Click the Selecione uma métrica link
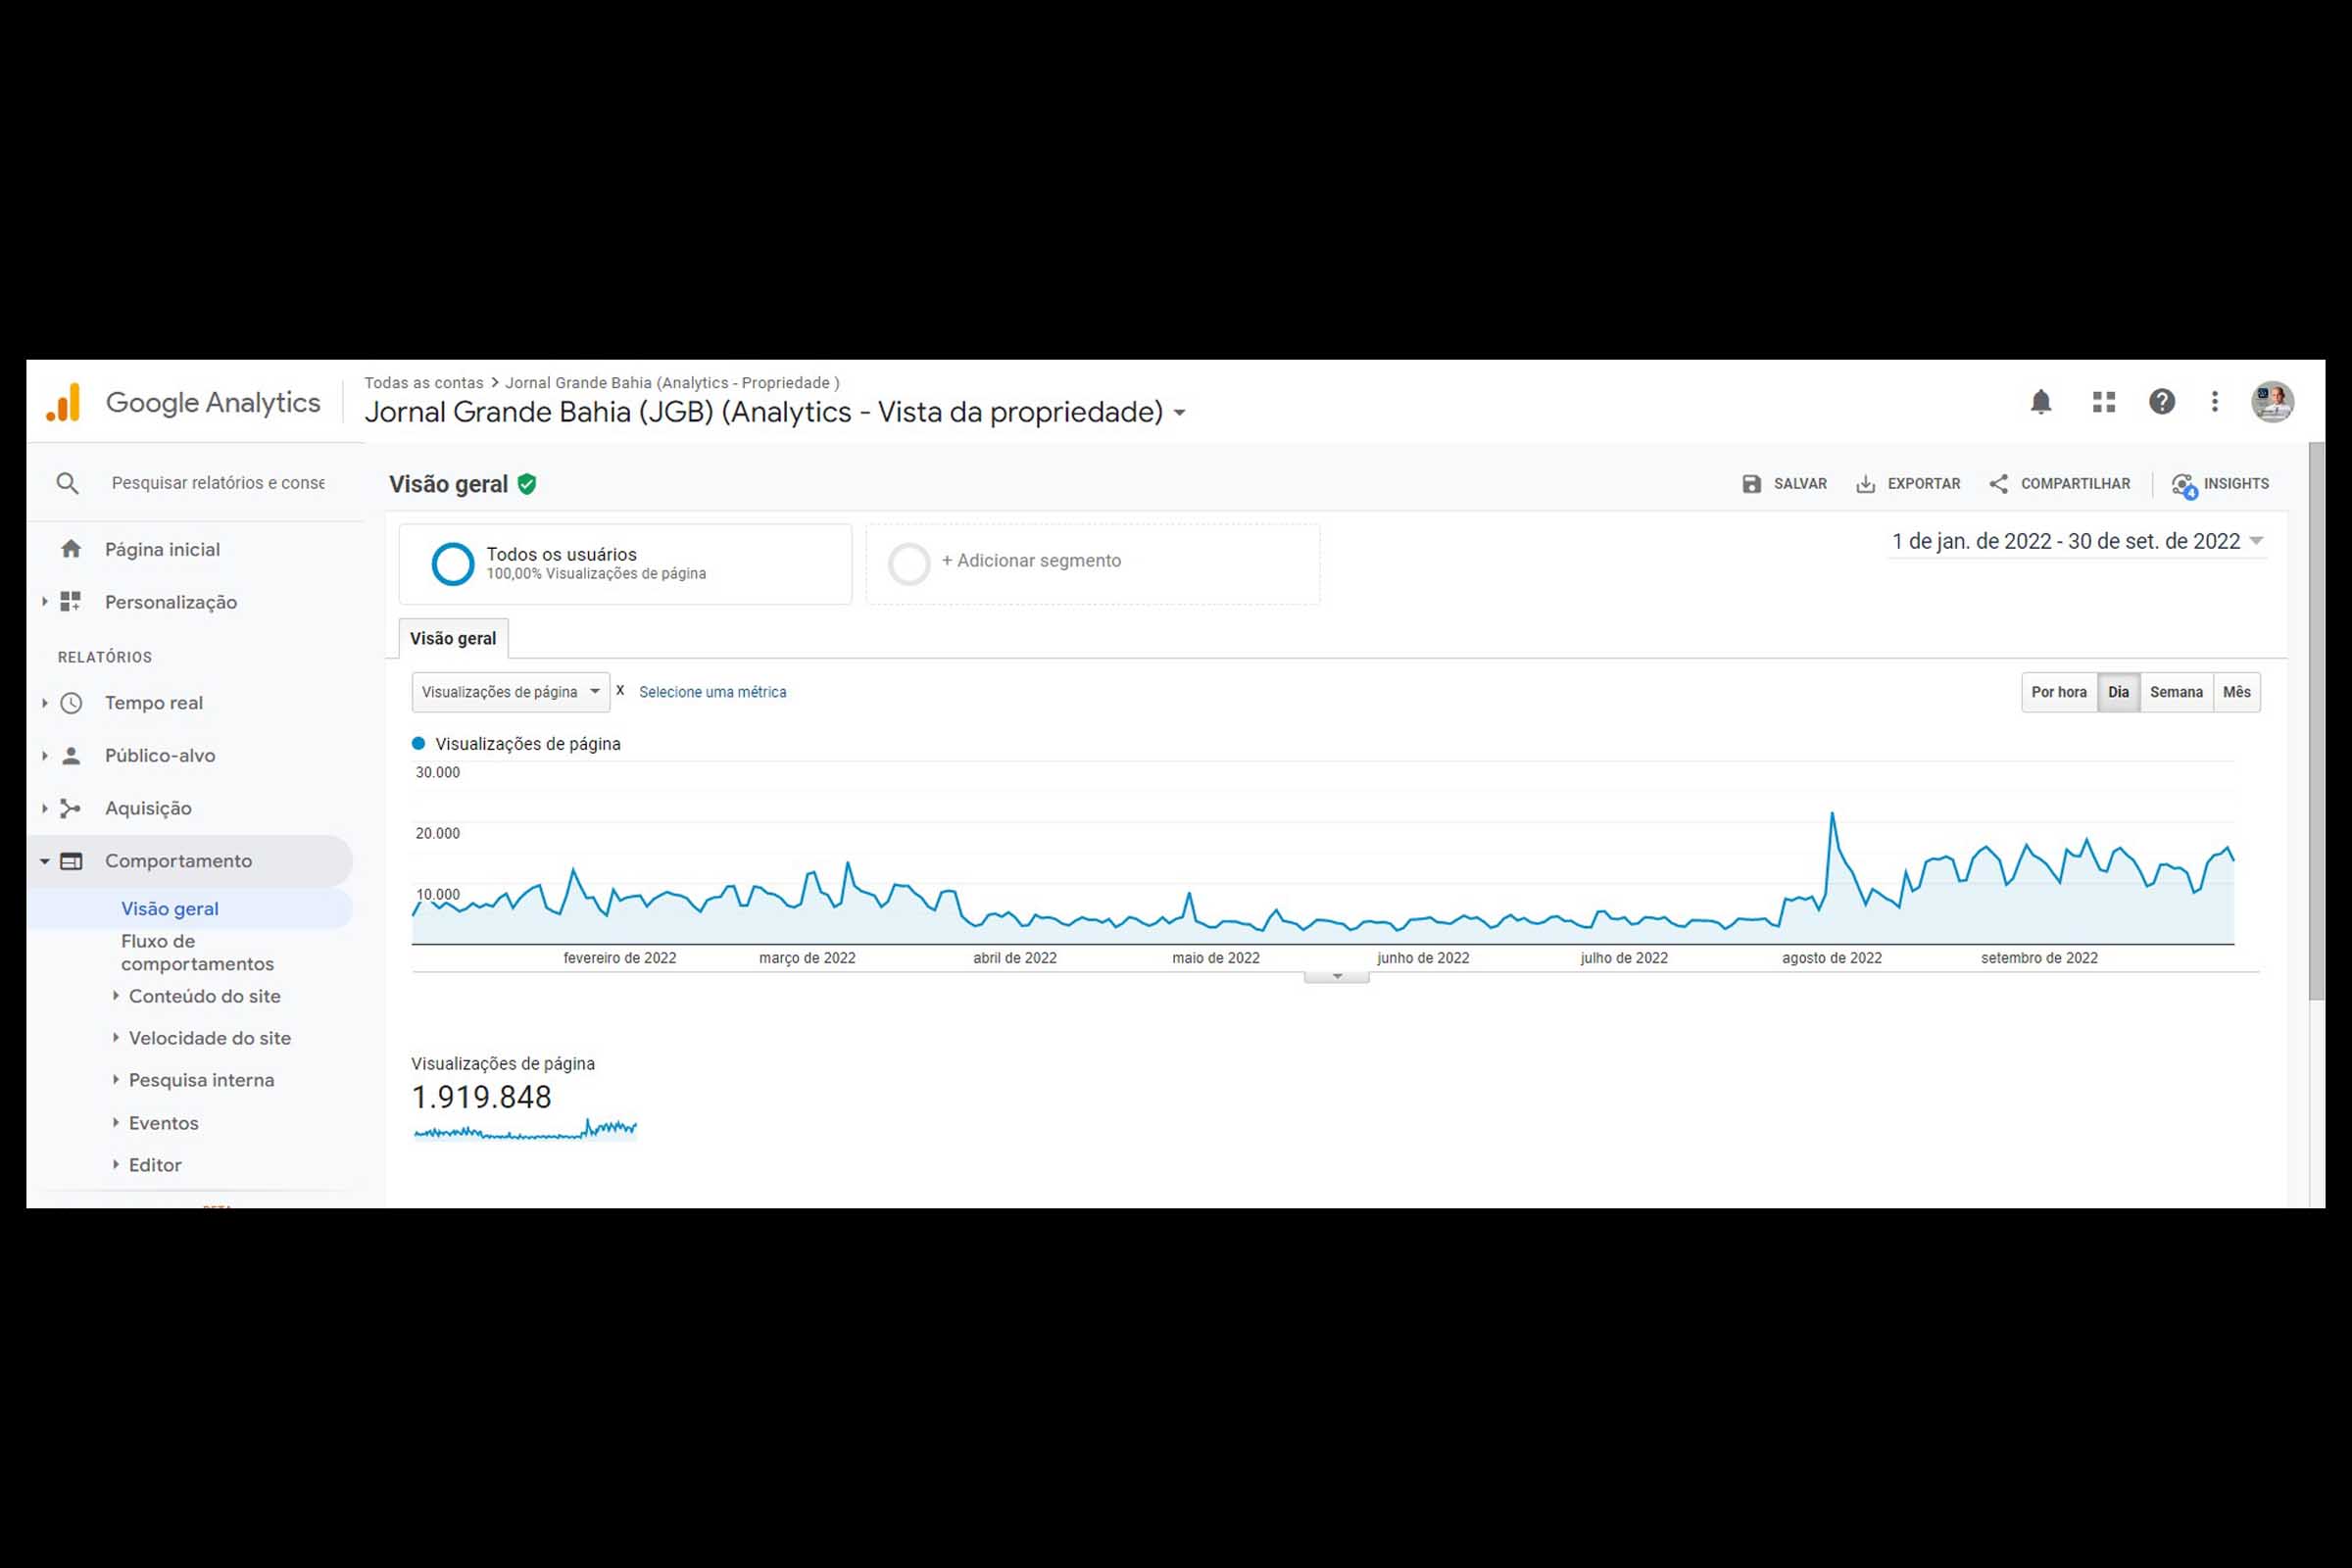The height and width of the screenshot is (1568, 2352). click(712, 692)
